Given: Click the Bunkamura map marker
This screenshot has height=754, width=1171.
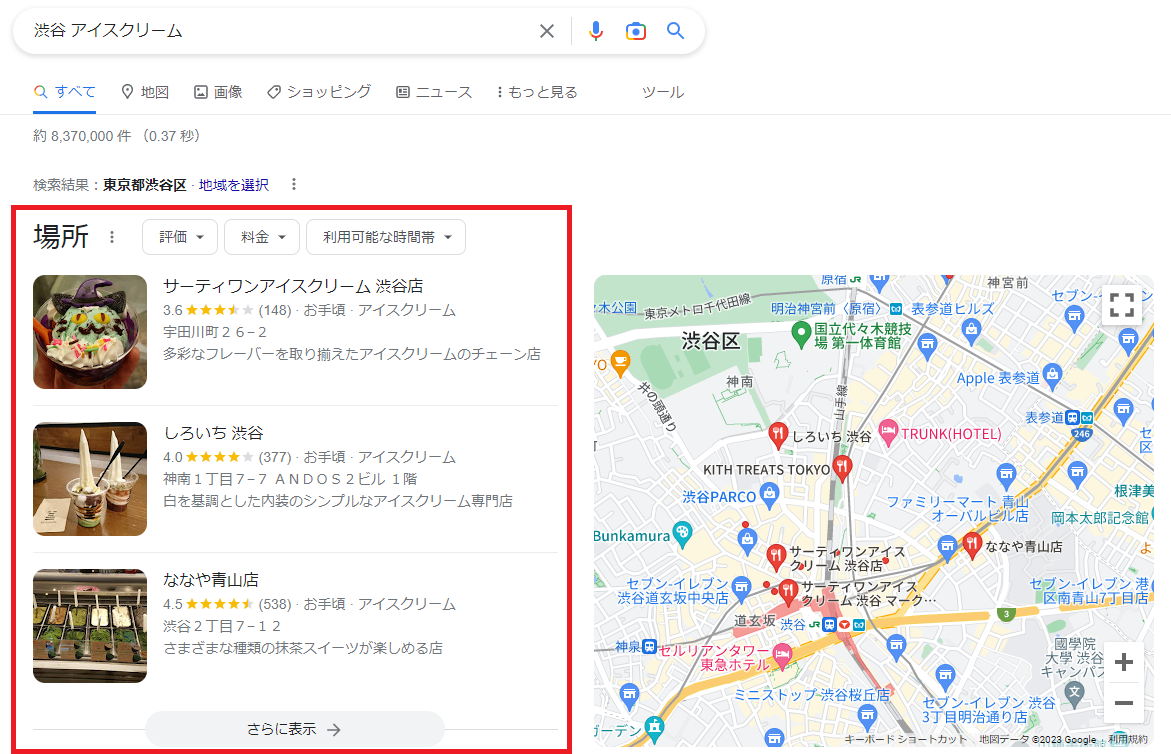Looking at the screenshot, I should tap(682, 533).
